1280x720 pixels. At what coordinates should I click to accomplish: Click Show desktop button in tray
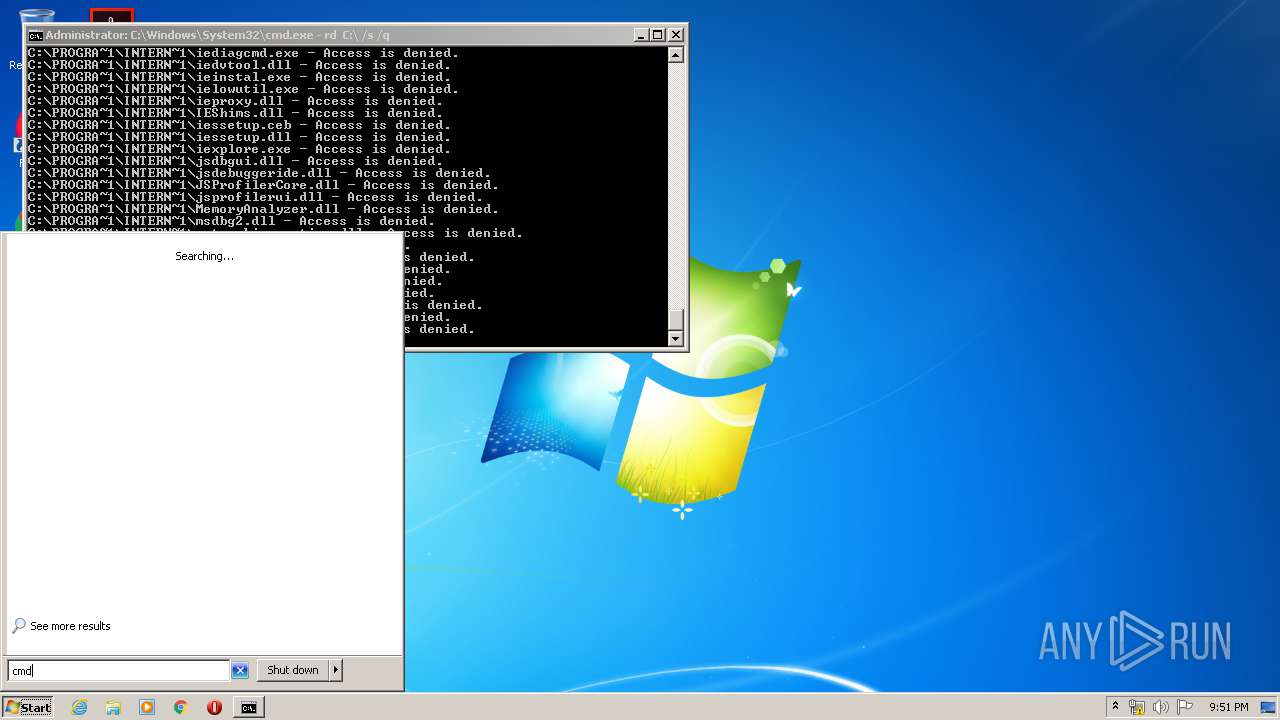tap(1268, 707)
